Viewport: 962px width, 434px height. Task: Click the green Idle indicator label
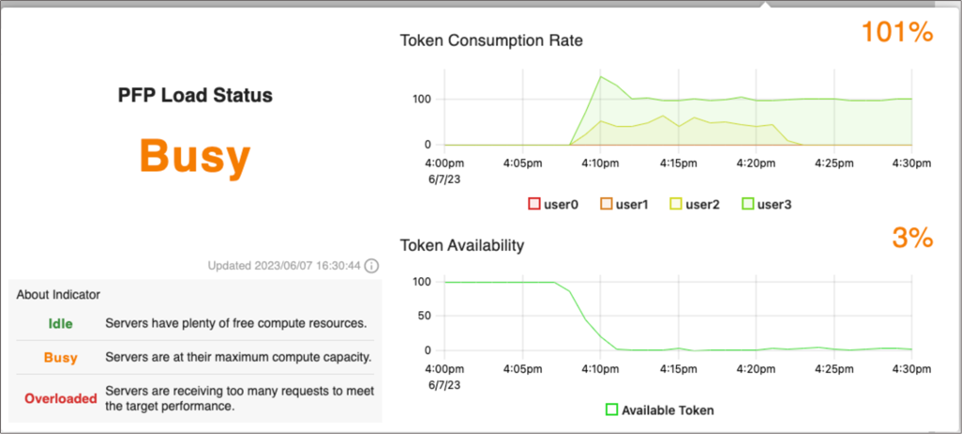(61, 323)
